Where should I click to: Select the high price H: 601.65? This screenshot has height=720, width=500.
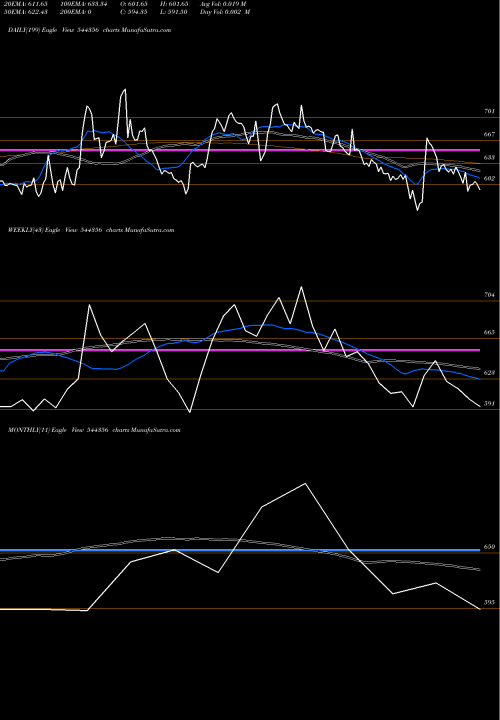click(174, 4)
